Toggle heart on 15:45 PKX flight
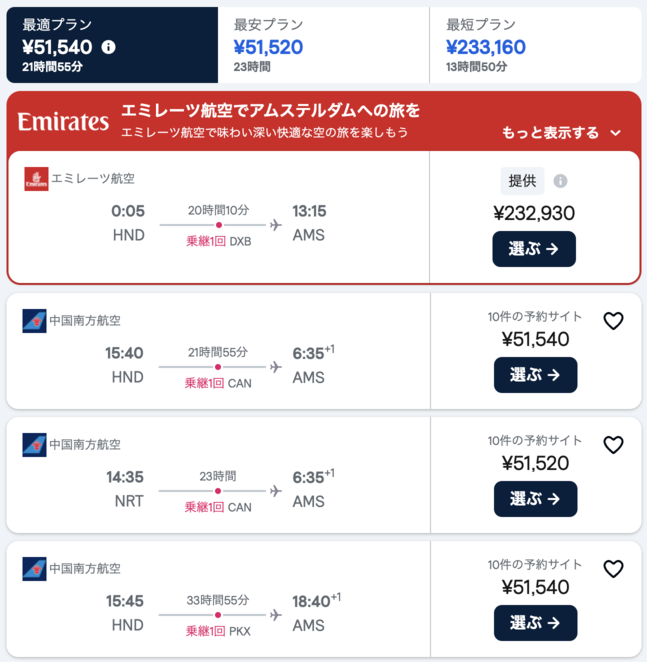The width and height of the screenshot is (647, 662). pyautogui.click(x=613, y=569)
